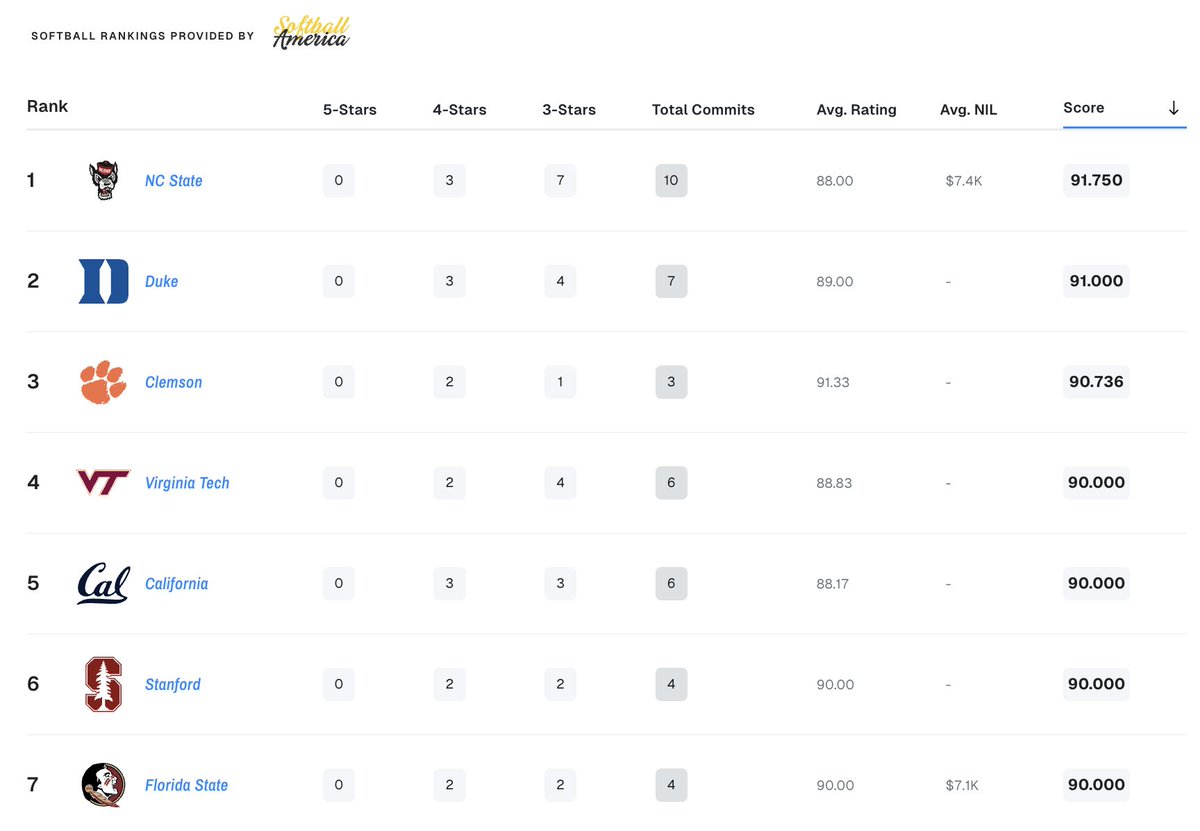Sort by the Avg. Rating column header
Screen dimensions: 1200x831
(x=857, y=110)
